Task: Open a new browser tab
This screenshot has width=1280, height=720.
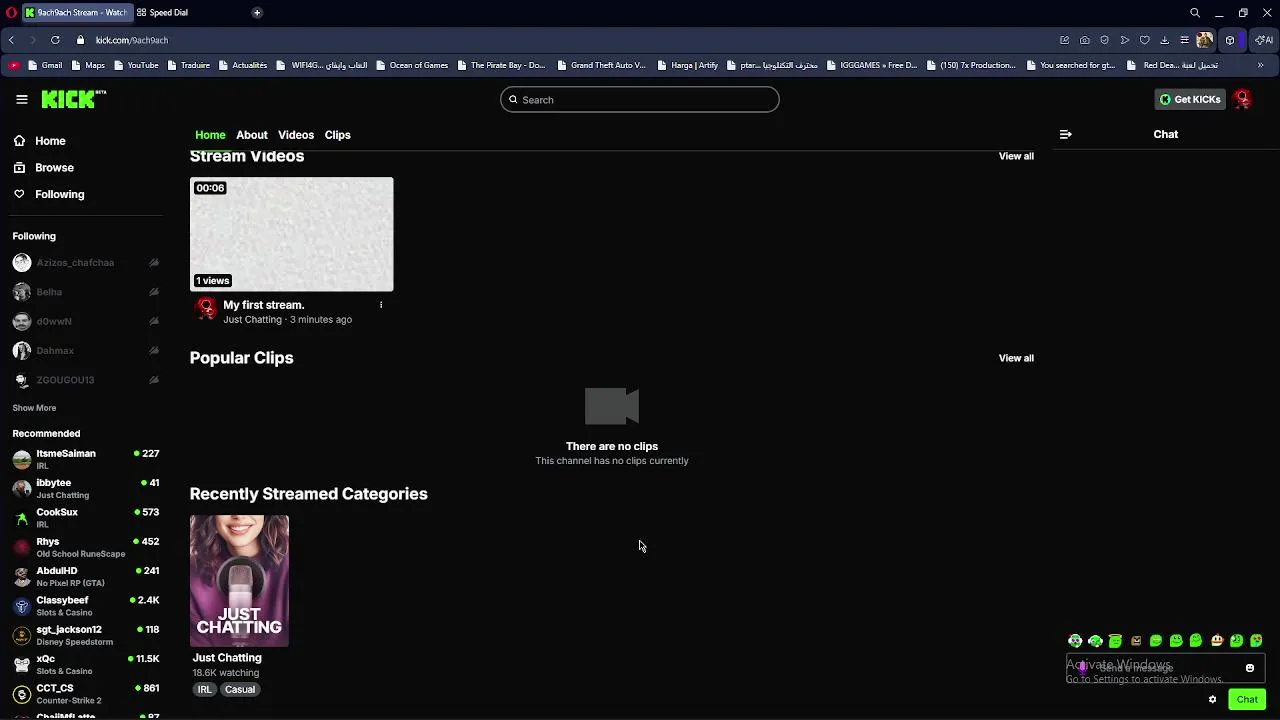Action: [x=257, y=12]
